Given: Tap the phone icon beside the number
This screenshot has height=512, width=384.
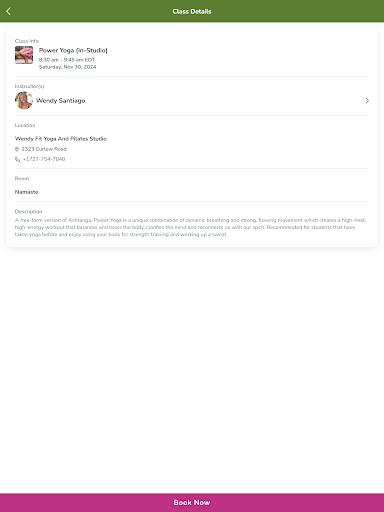Looking at the screenshot, I should [x=17, y=159].
